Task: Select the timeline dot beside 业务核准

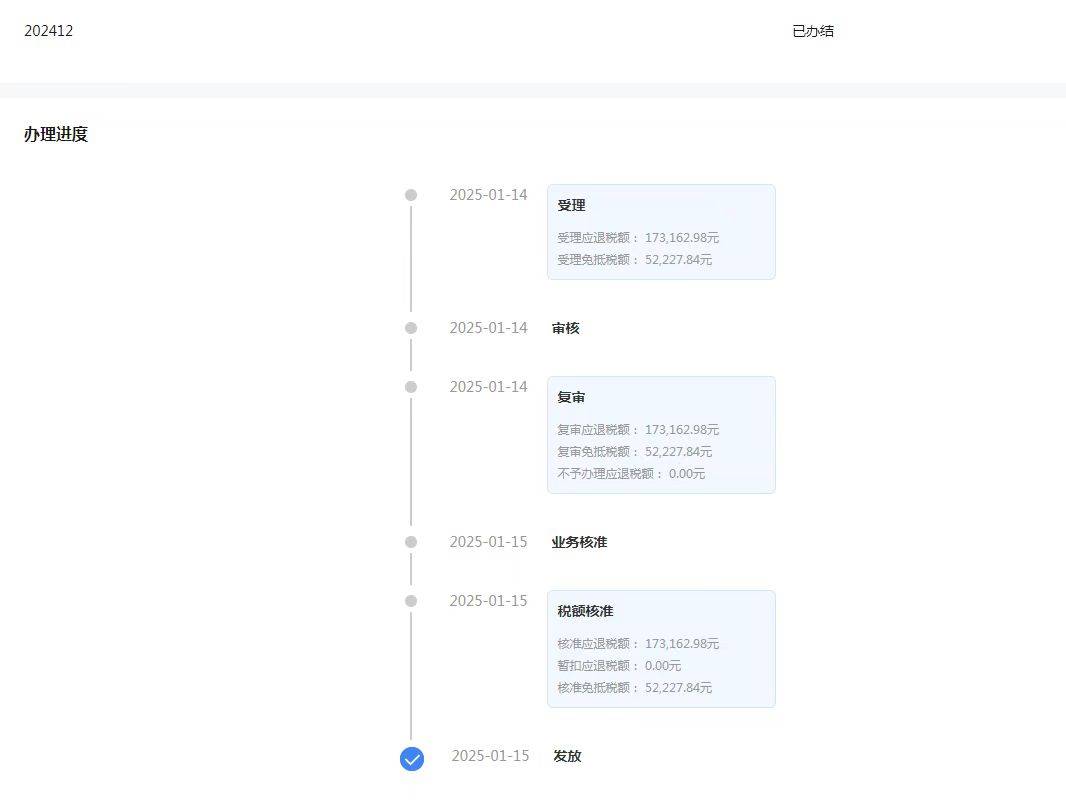Action: [411, 542]
